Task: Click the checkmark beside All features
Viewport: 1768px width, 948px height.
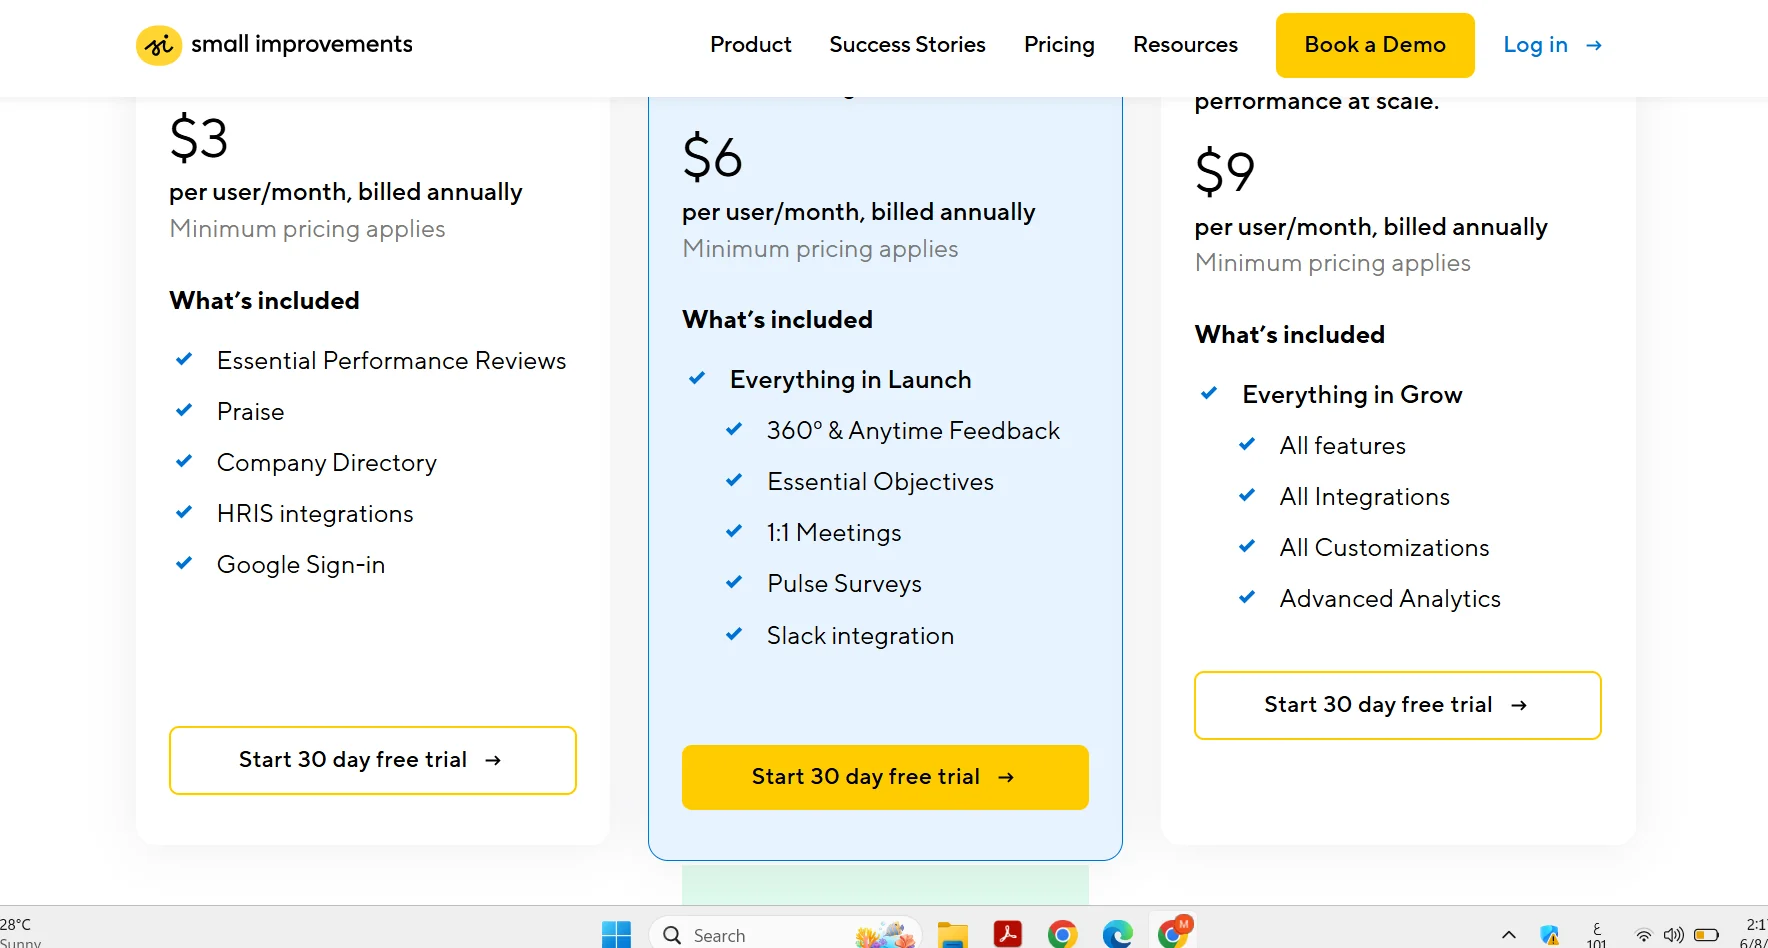Action: pos(1247,444)
